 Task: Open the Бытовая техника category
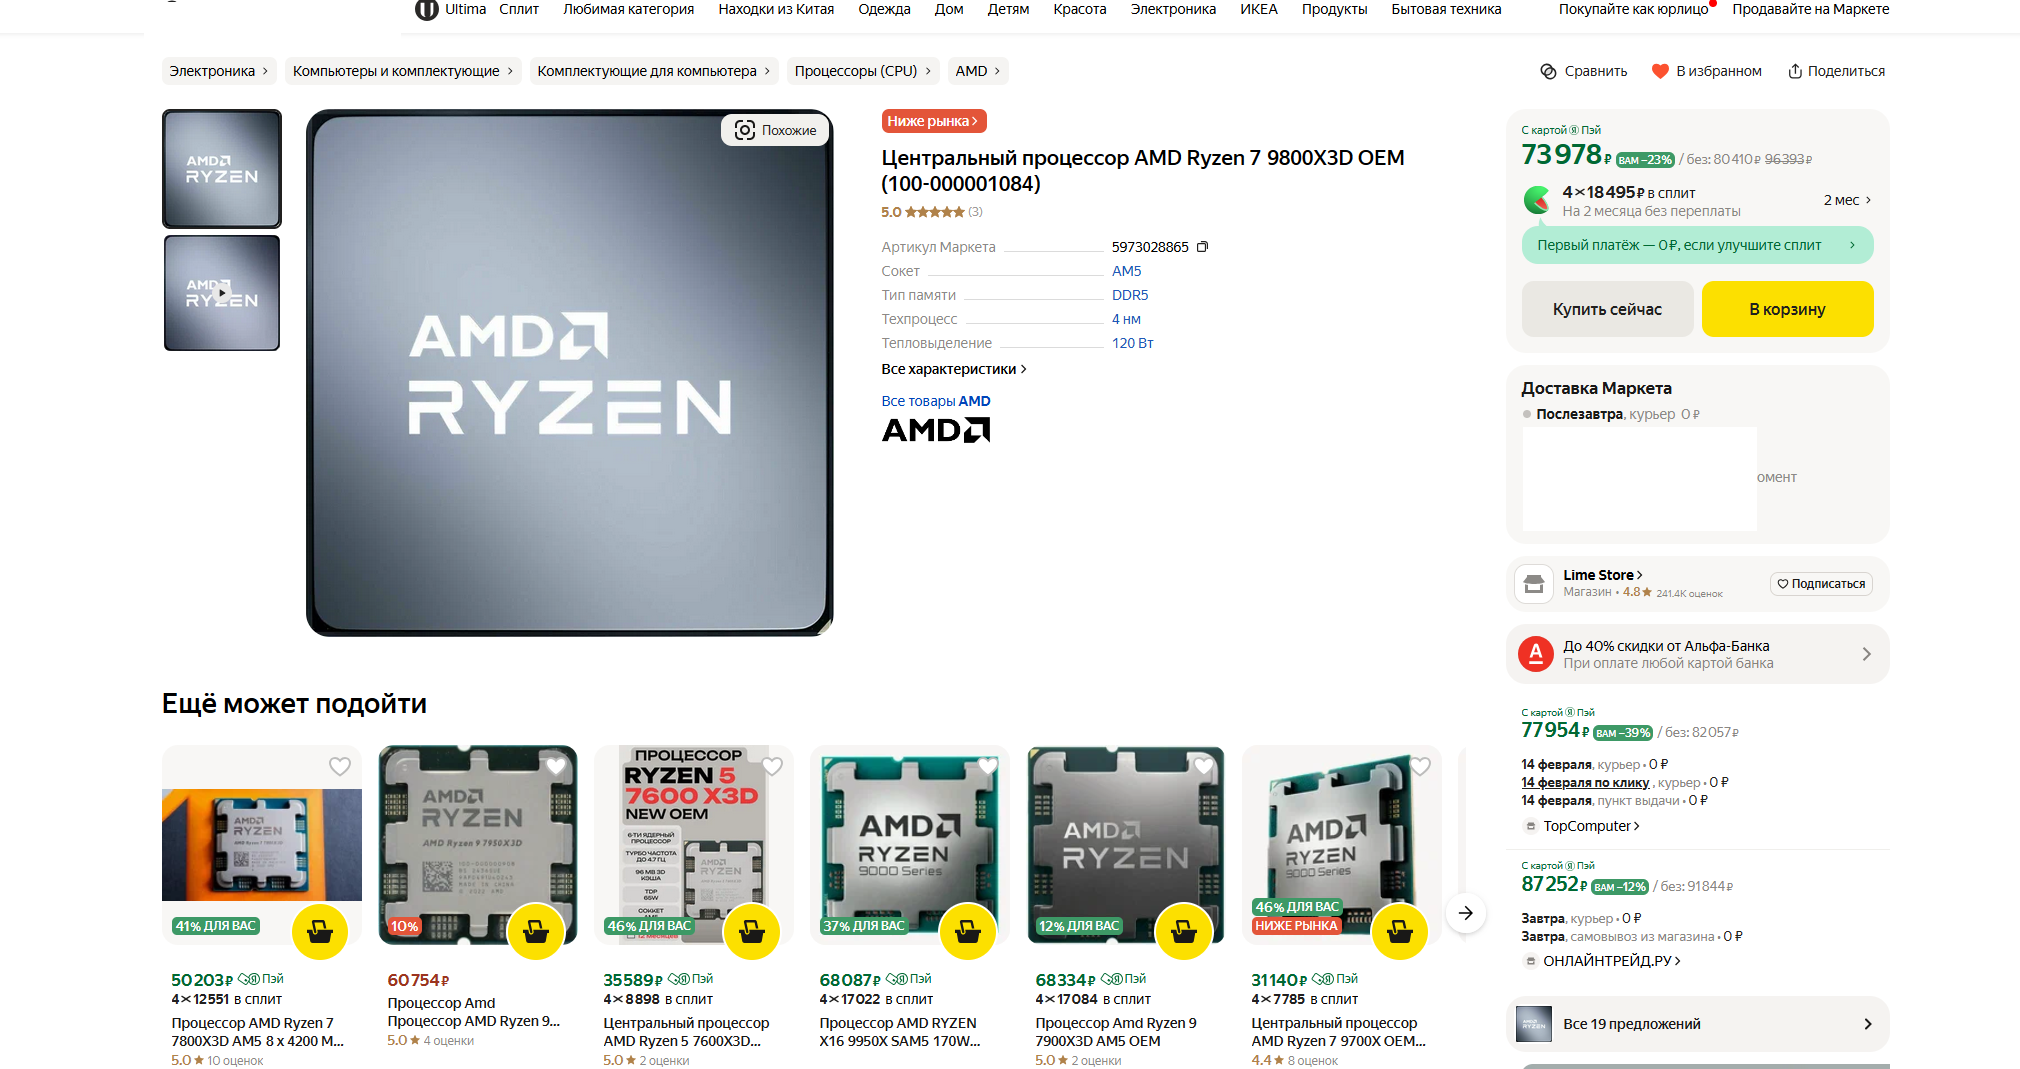tap(1446, 9)
